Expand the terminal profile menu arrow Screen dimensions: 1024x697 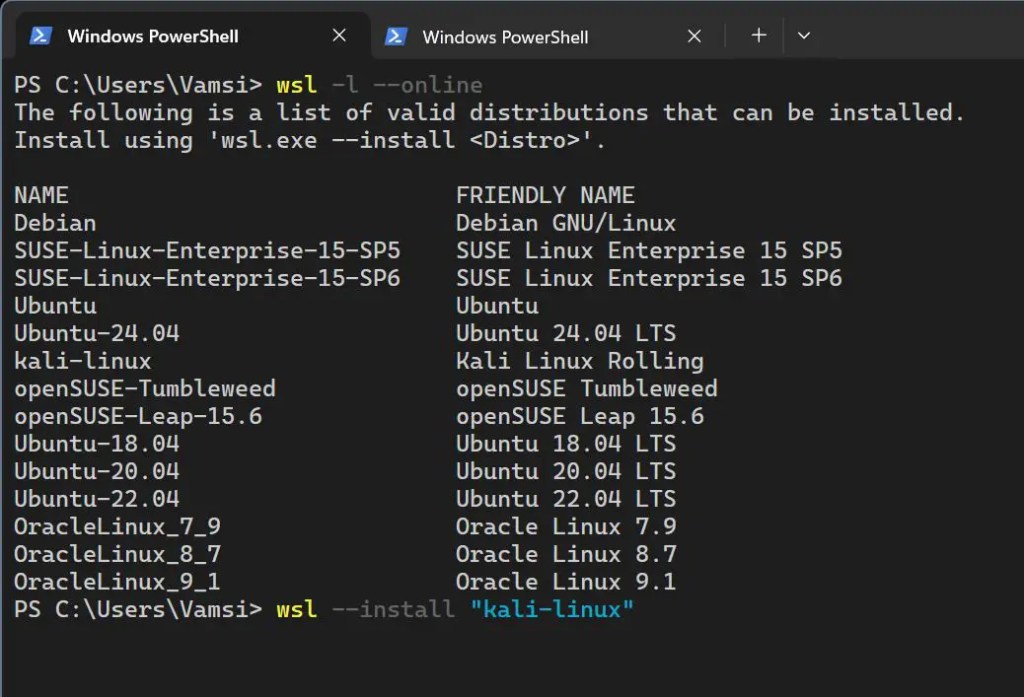pos(804,35)
